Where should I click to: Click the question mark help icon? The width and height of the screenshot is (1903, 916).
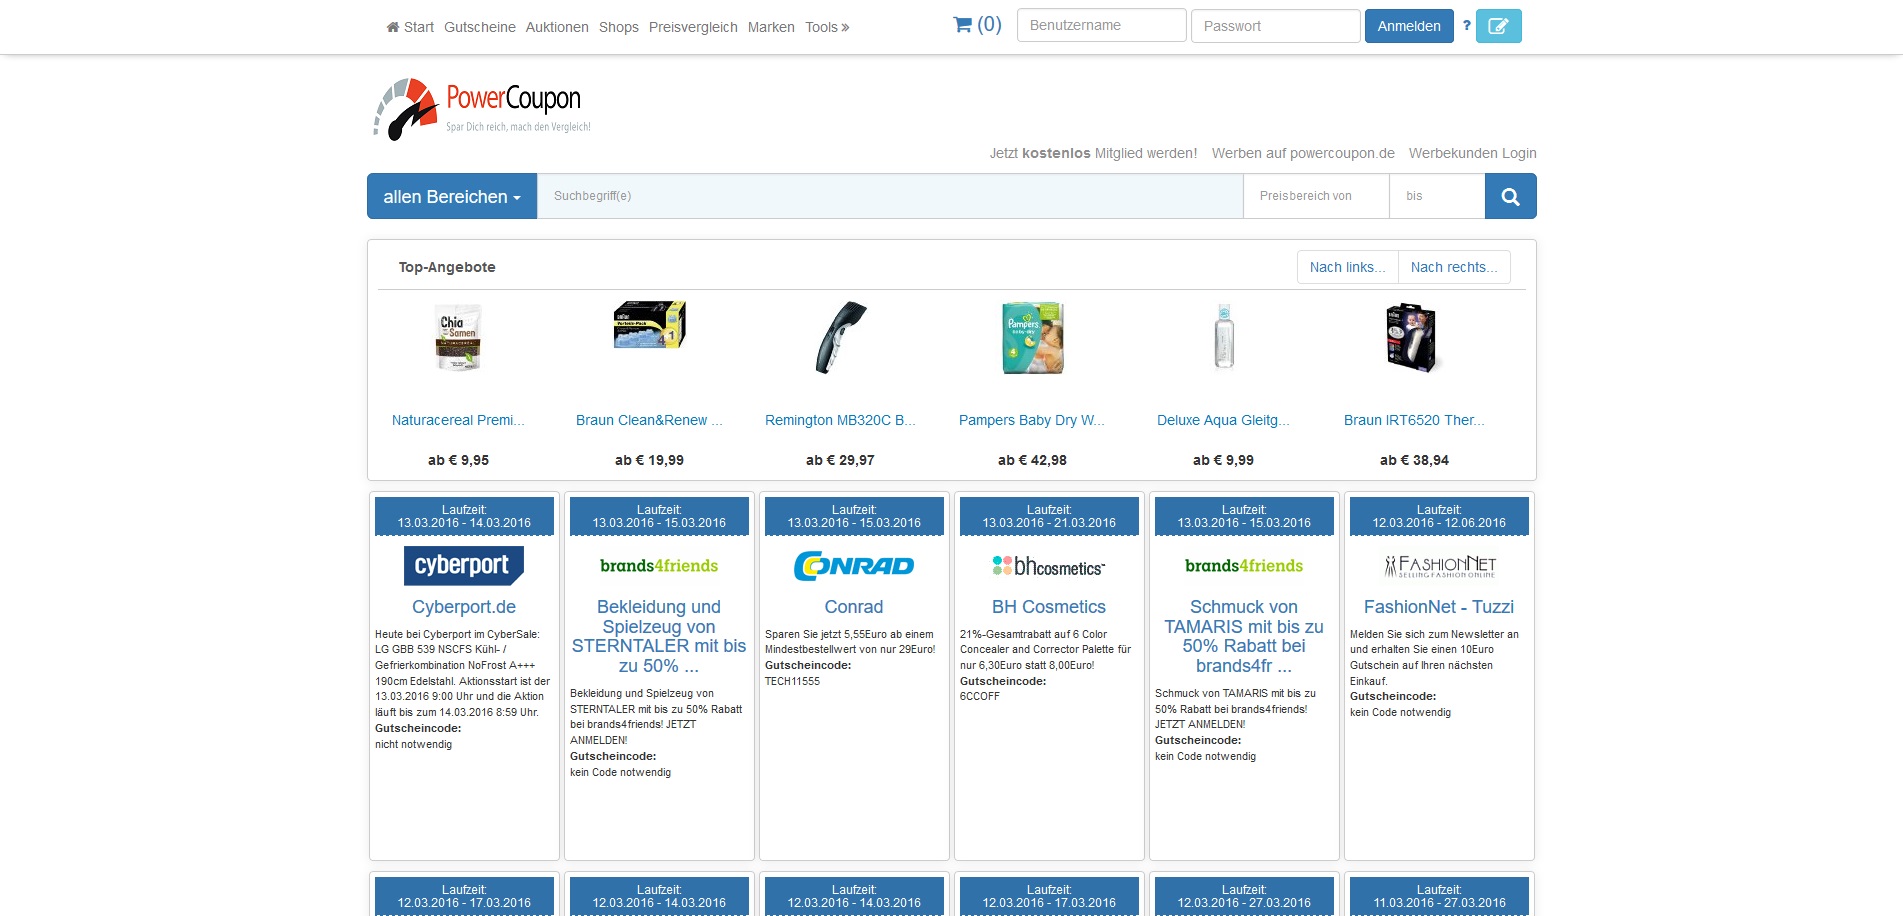tap(1466, 26)
